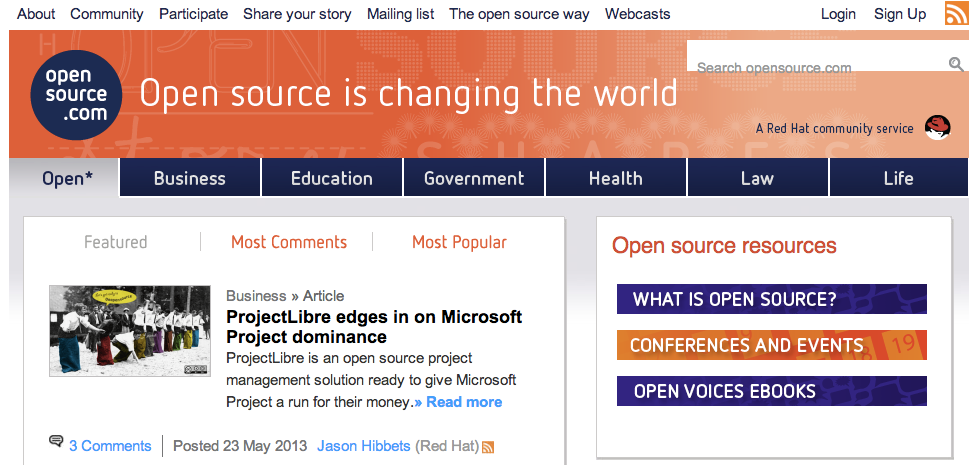Click the What Is Open Source? banner
Screen dimensions: 973x465
(x=771, y=299)
